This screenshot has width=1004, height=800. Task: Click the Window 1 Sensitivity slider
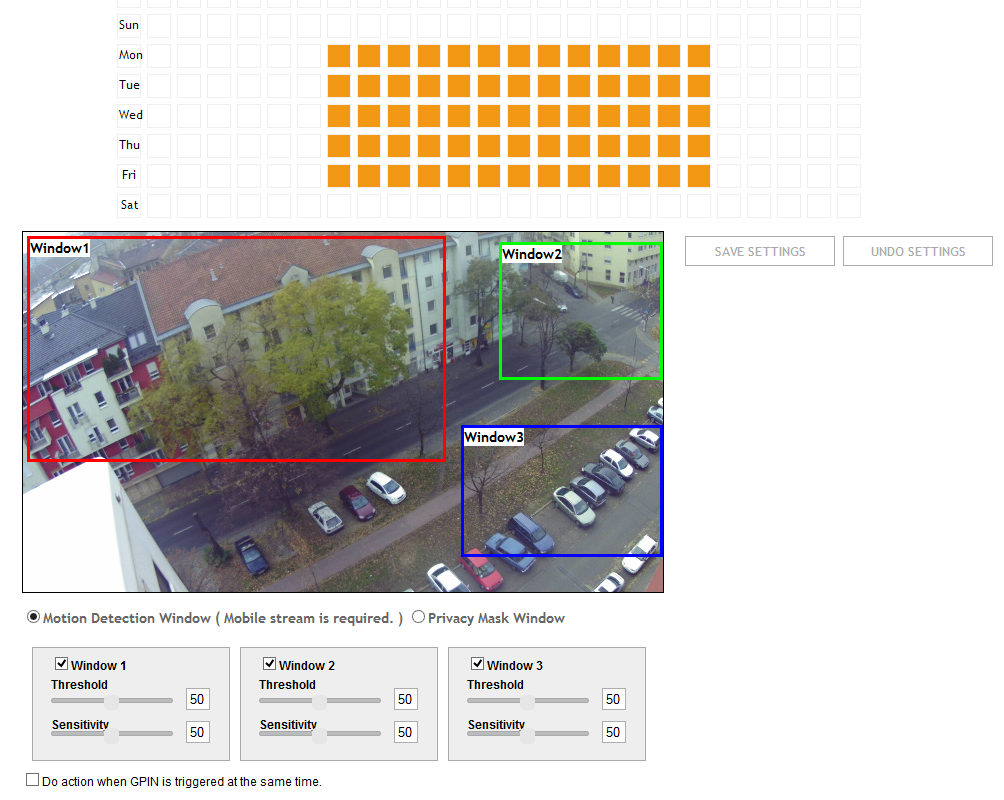(112, 734)
